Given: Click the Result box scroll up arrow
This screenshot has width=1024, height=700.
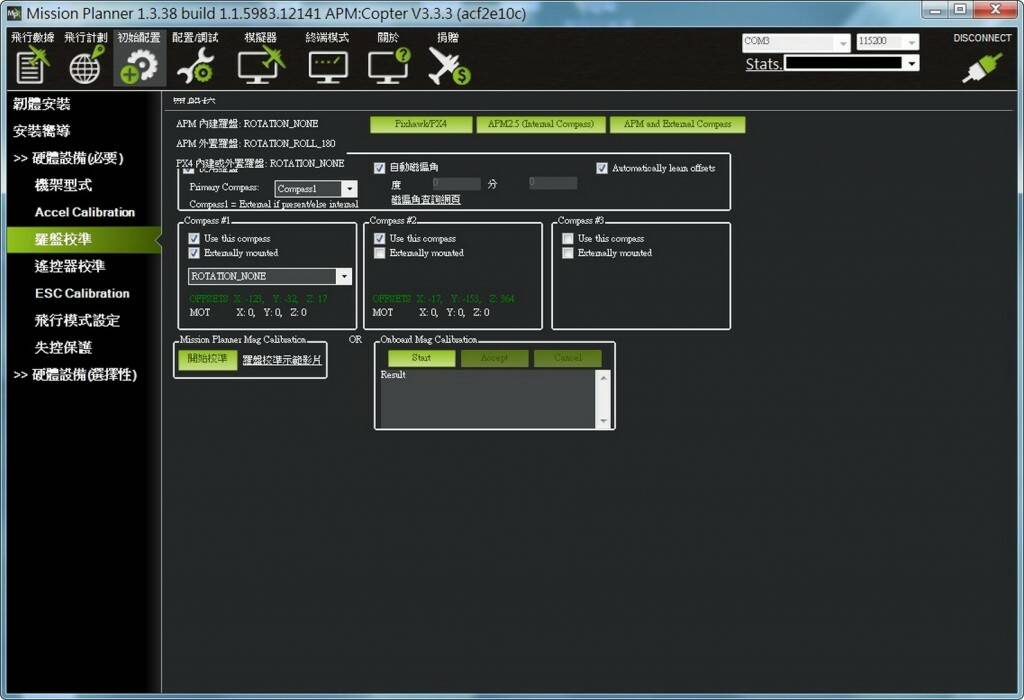Looking at the screenshot, I should tap(603, 377).
